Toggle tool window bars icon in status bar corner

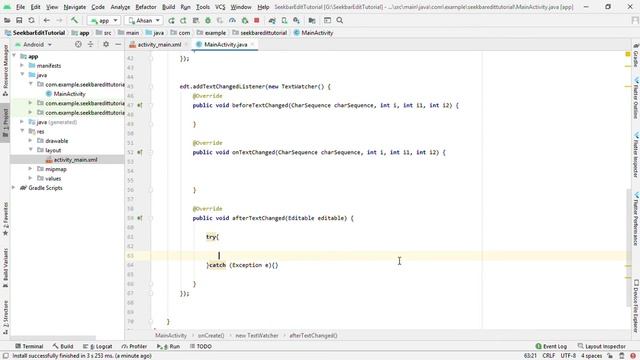pos(6,356)
